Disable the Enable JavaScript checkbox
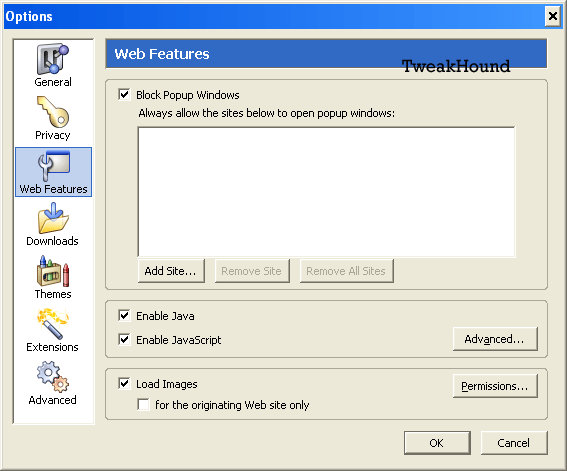This screenshot has height=471, width=567. click(x=124, y=339)
